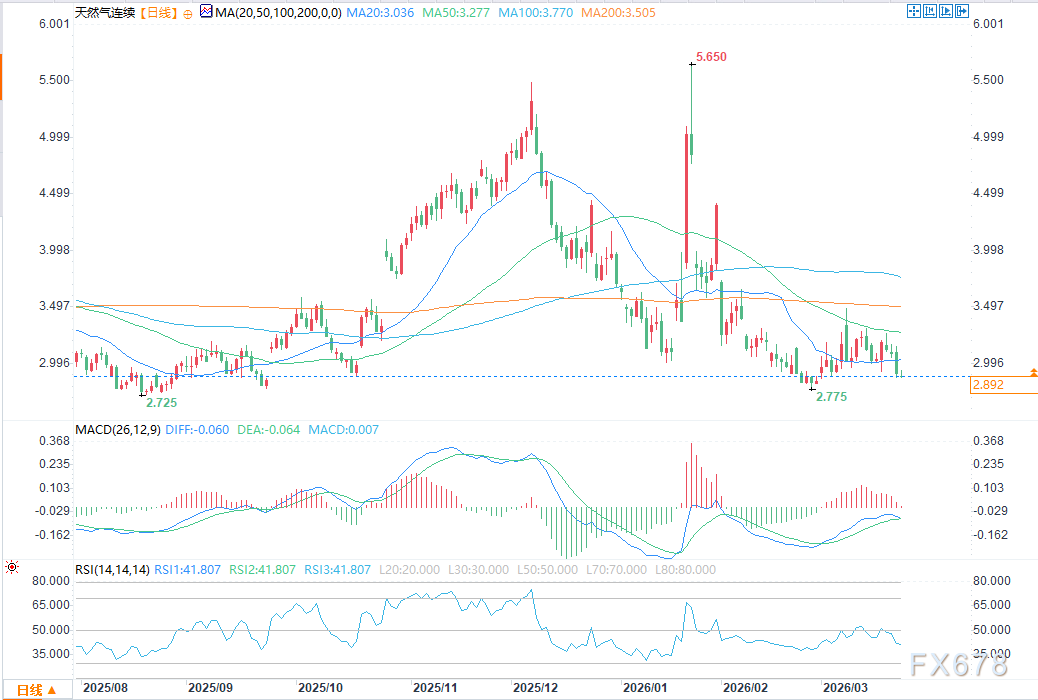Click the MA indicator chart icon
Image resolution: width=1038 pixels, height=700 pixels.
[206, 13]
